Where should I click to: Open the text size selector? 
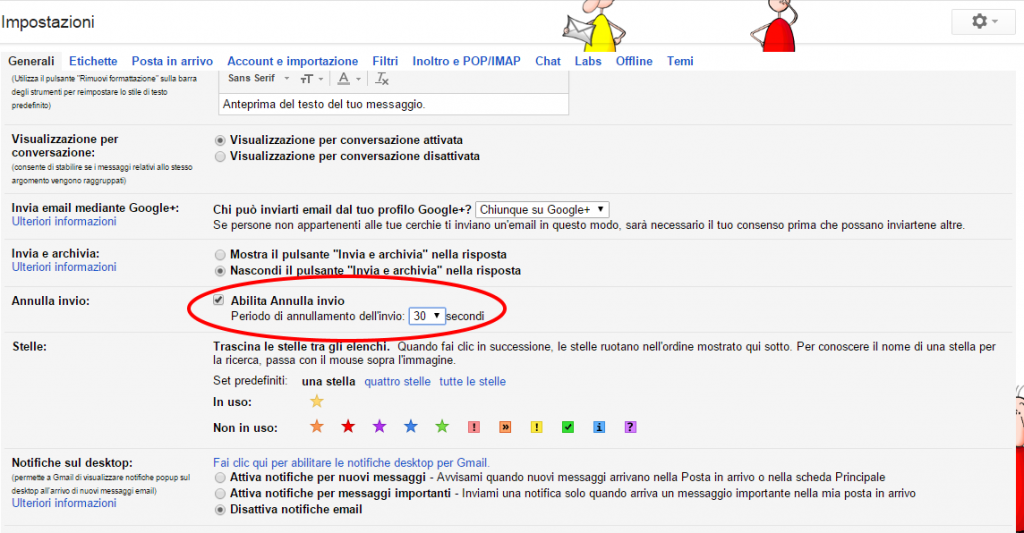pyautogui.click(x=312, y=79)
